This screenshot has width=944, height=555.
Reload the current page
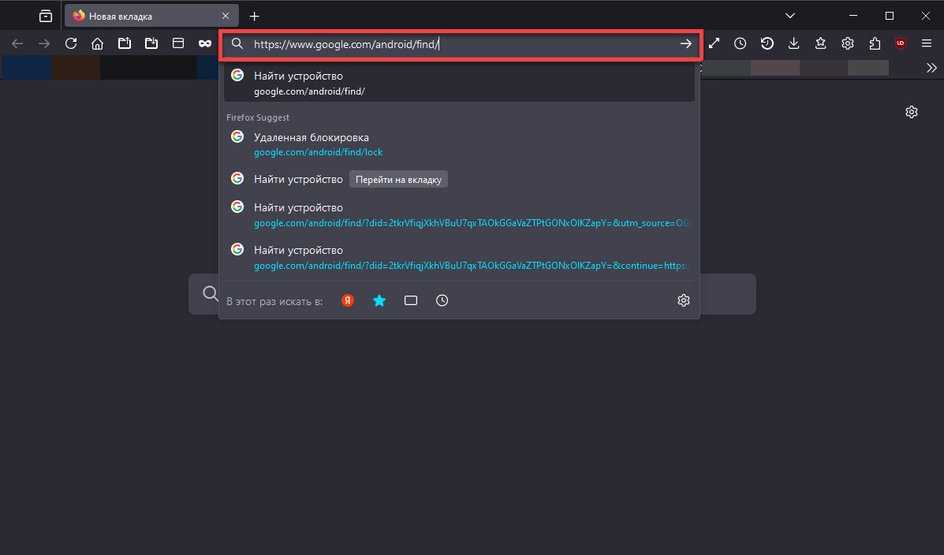pos(71,43)
